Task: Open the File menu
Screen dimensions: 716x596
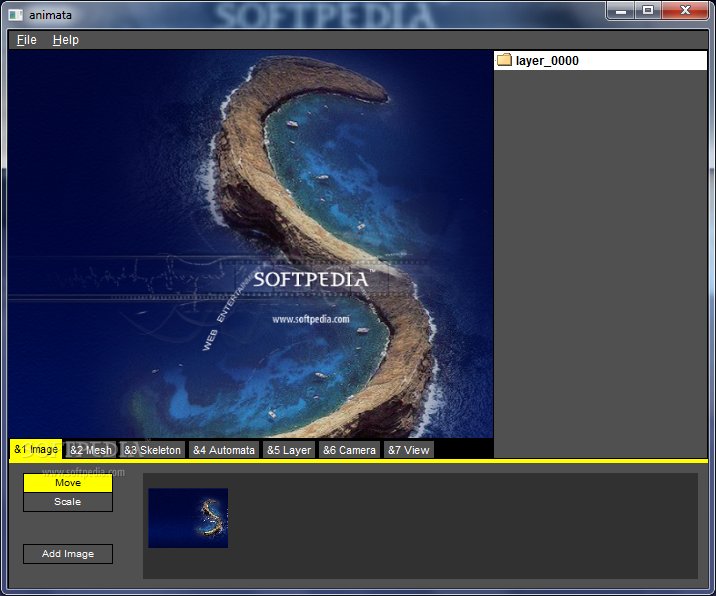Action: coord(26,40)
